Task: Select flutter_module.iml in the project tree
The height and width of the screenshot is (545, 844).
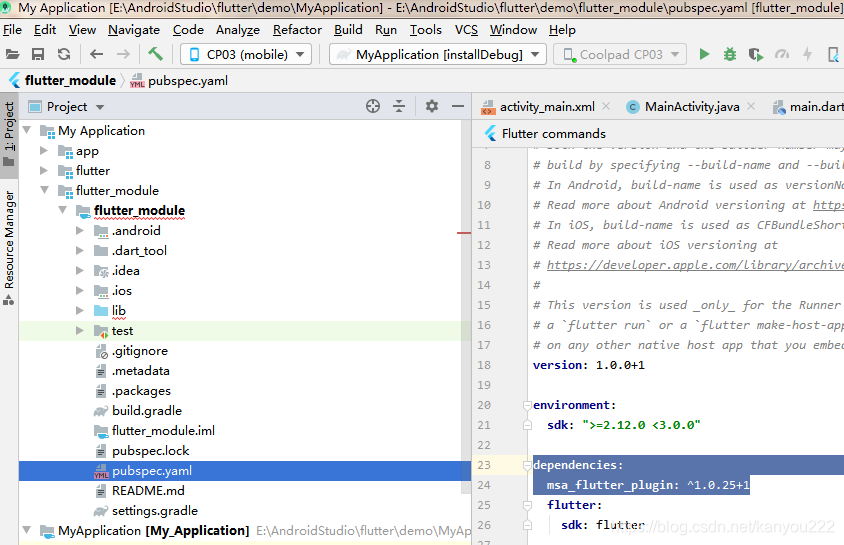Action: click(163, 431)
